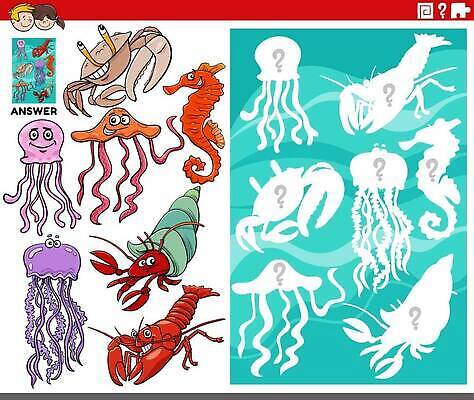Click the puzzle piece icon in header
This screenshot has width=474, height=400.
pos(460,11)
